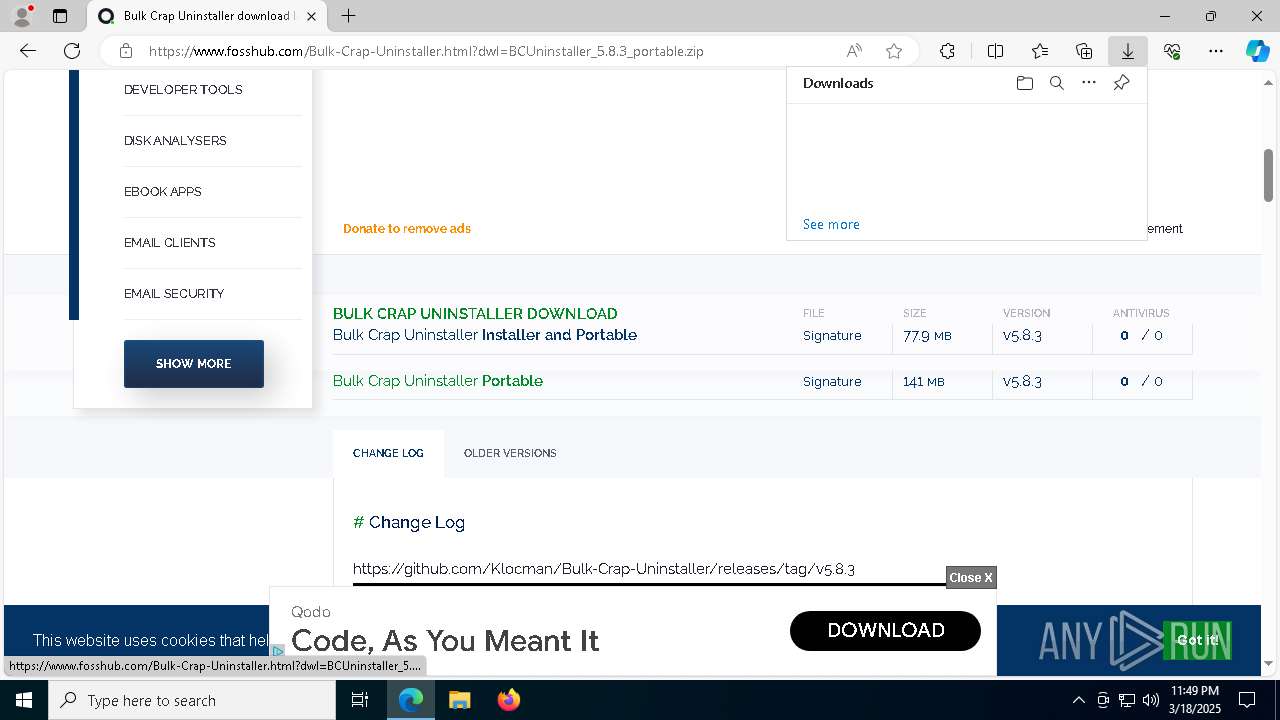This screenshot has height=720, width=1280.
Task: Open the volume control in tray
Action: tap(1150, 700)
